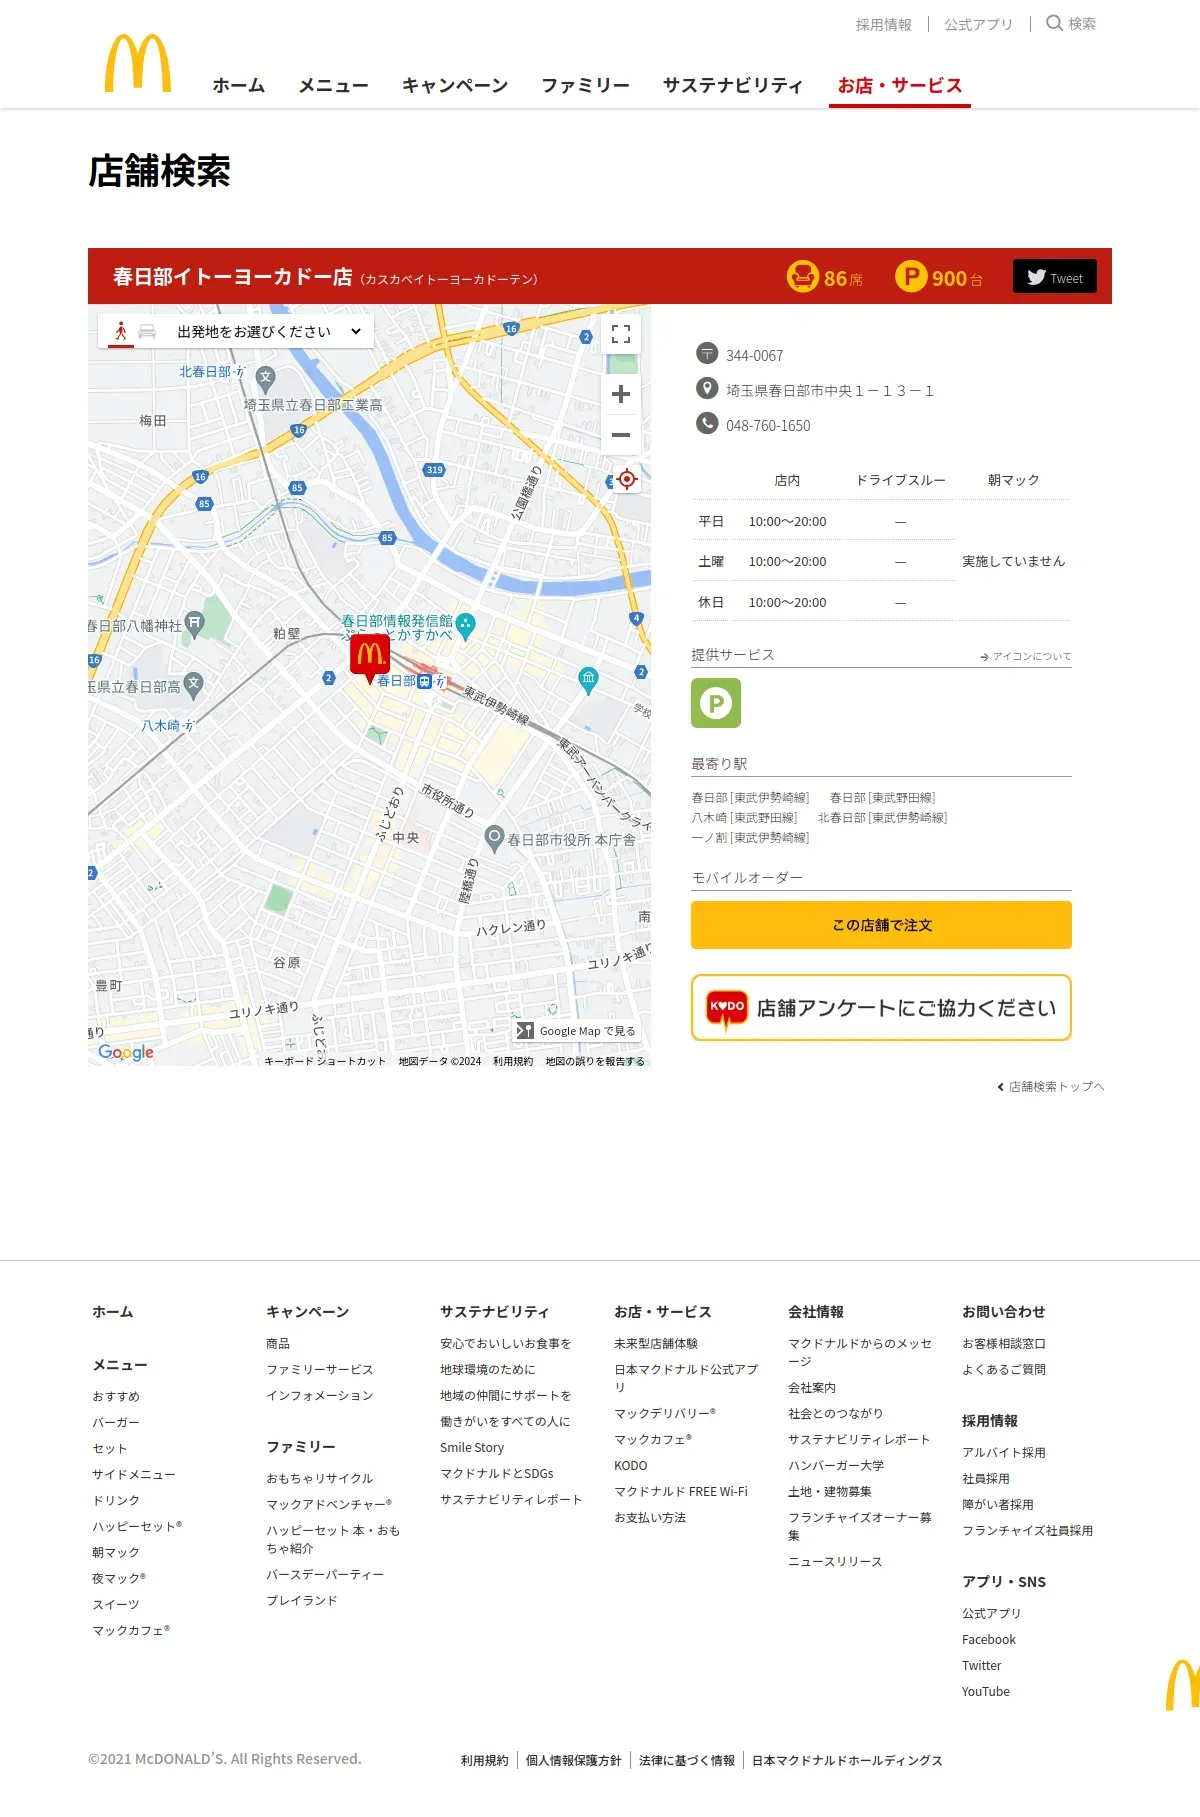The width and height of the screenshot is (1200, 1817).
Task: Open 出発地をお選びください departure dropdown
Action: tap(269, 331)
